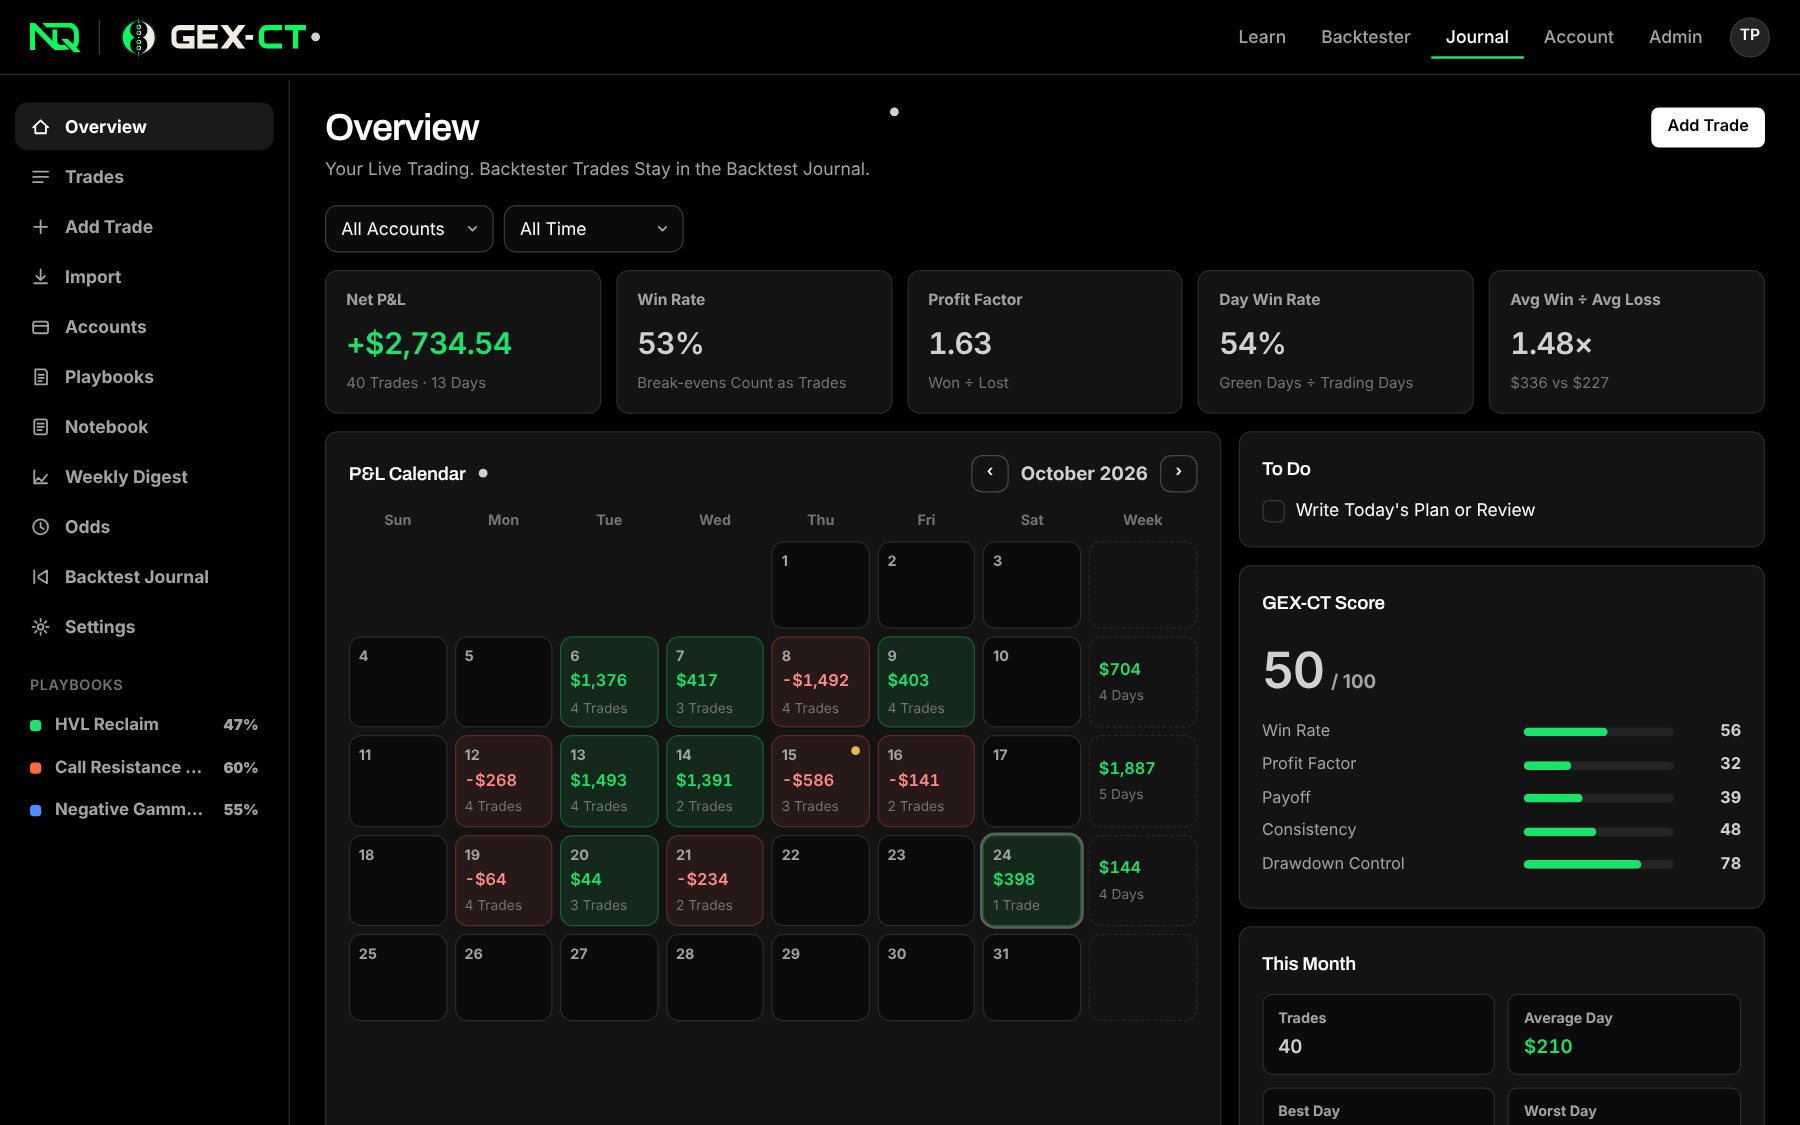Image resolution: width=1800 pixels, height=1125 pixels.
Task: Select the Journal tab
Action: click(x=1477, y=37)
